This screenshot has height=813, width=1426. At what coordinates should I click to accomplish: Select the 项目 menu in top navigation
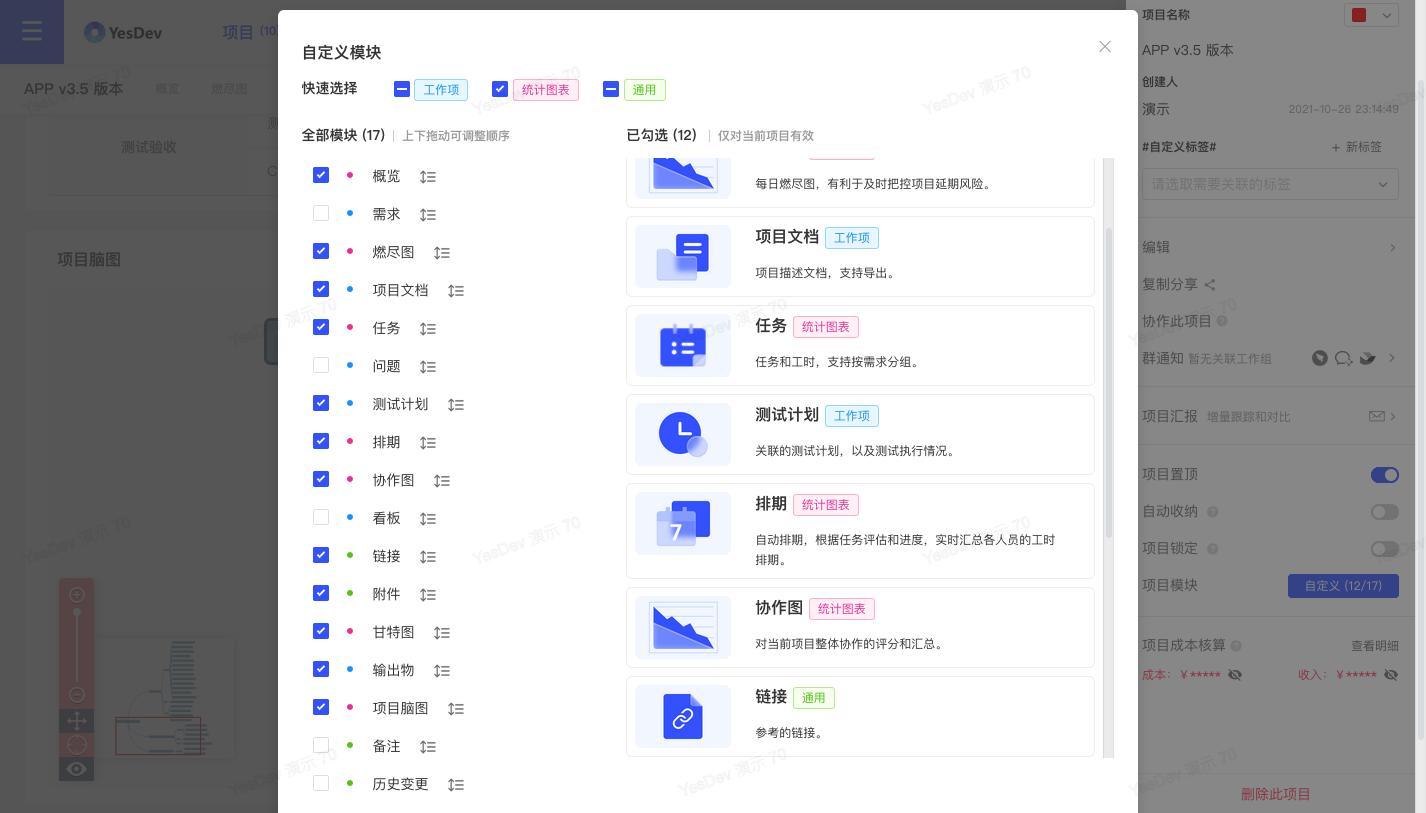pos(238,31)
